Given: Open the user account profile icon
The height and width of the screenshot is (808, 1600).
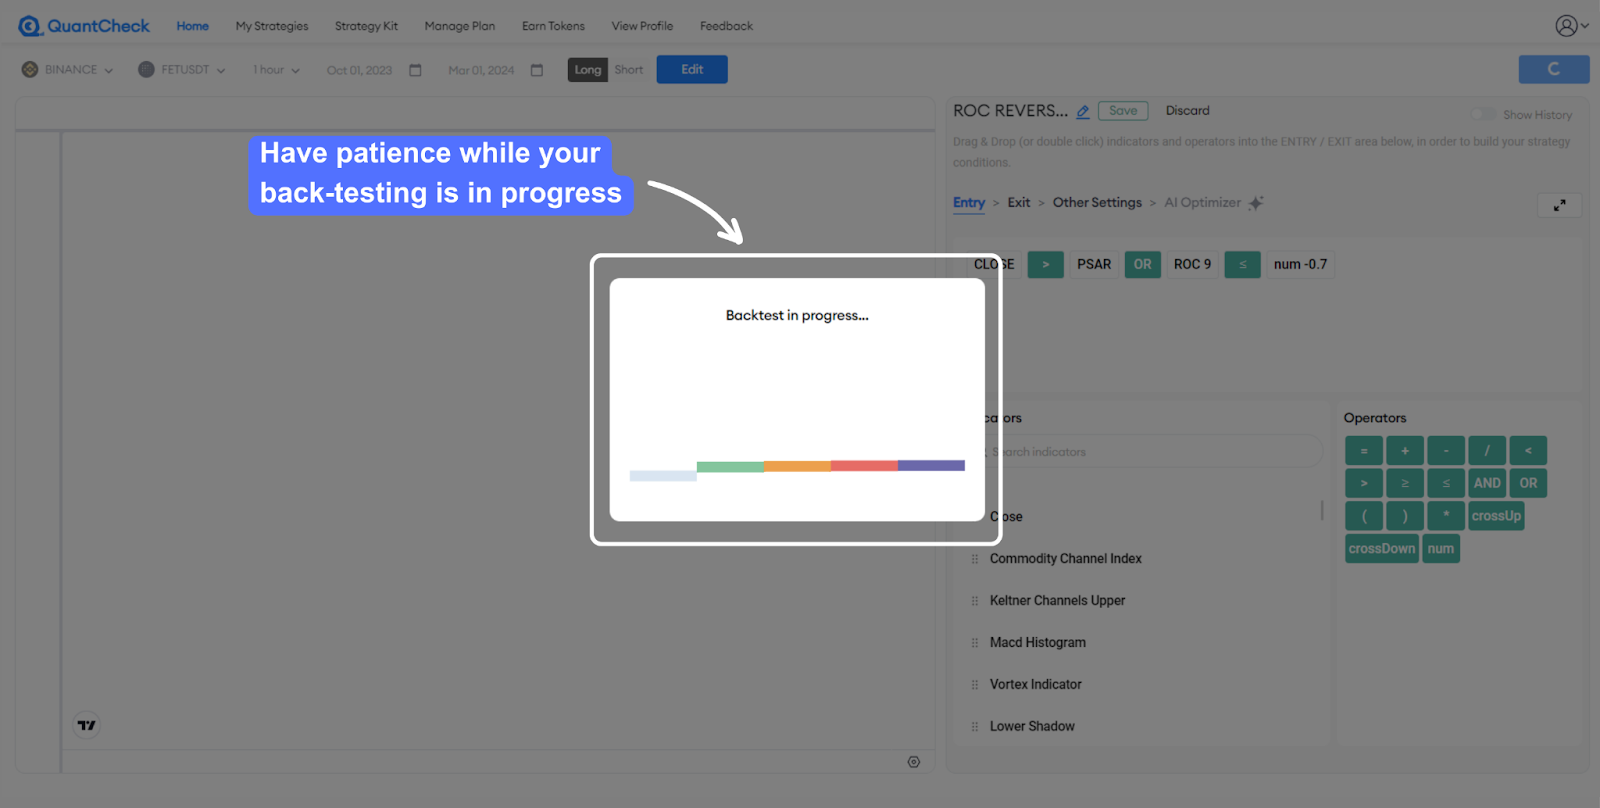Looking at the screenshot, I should (1567, 26).
